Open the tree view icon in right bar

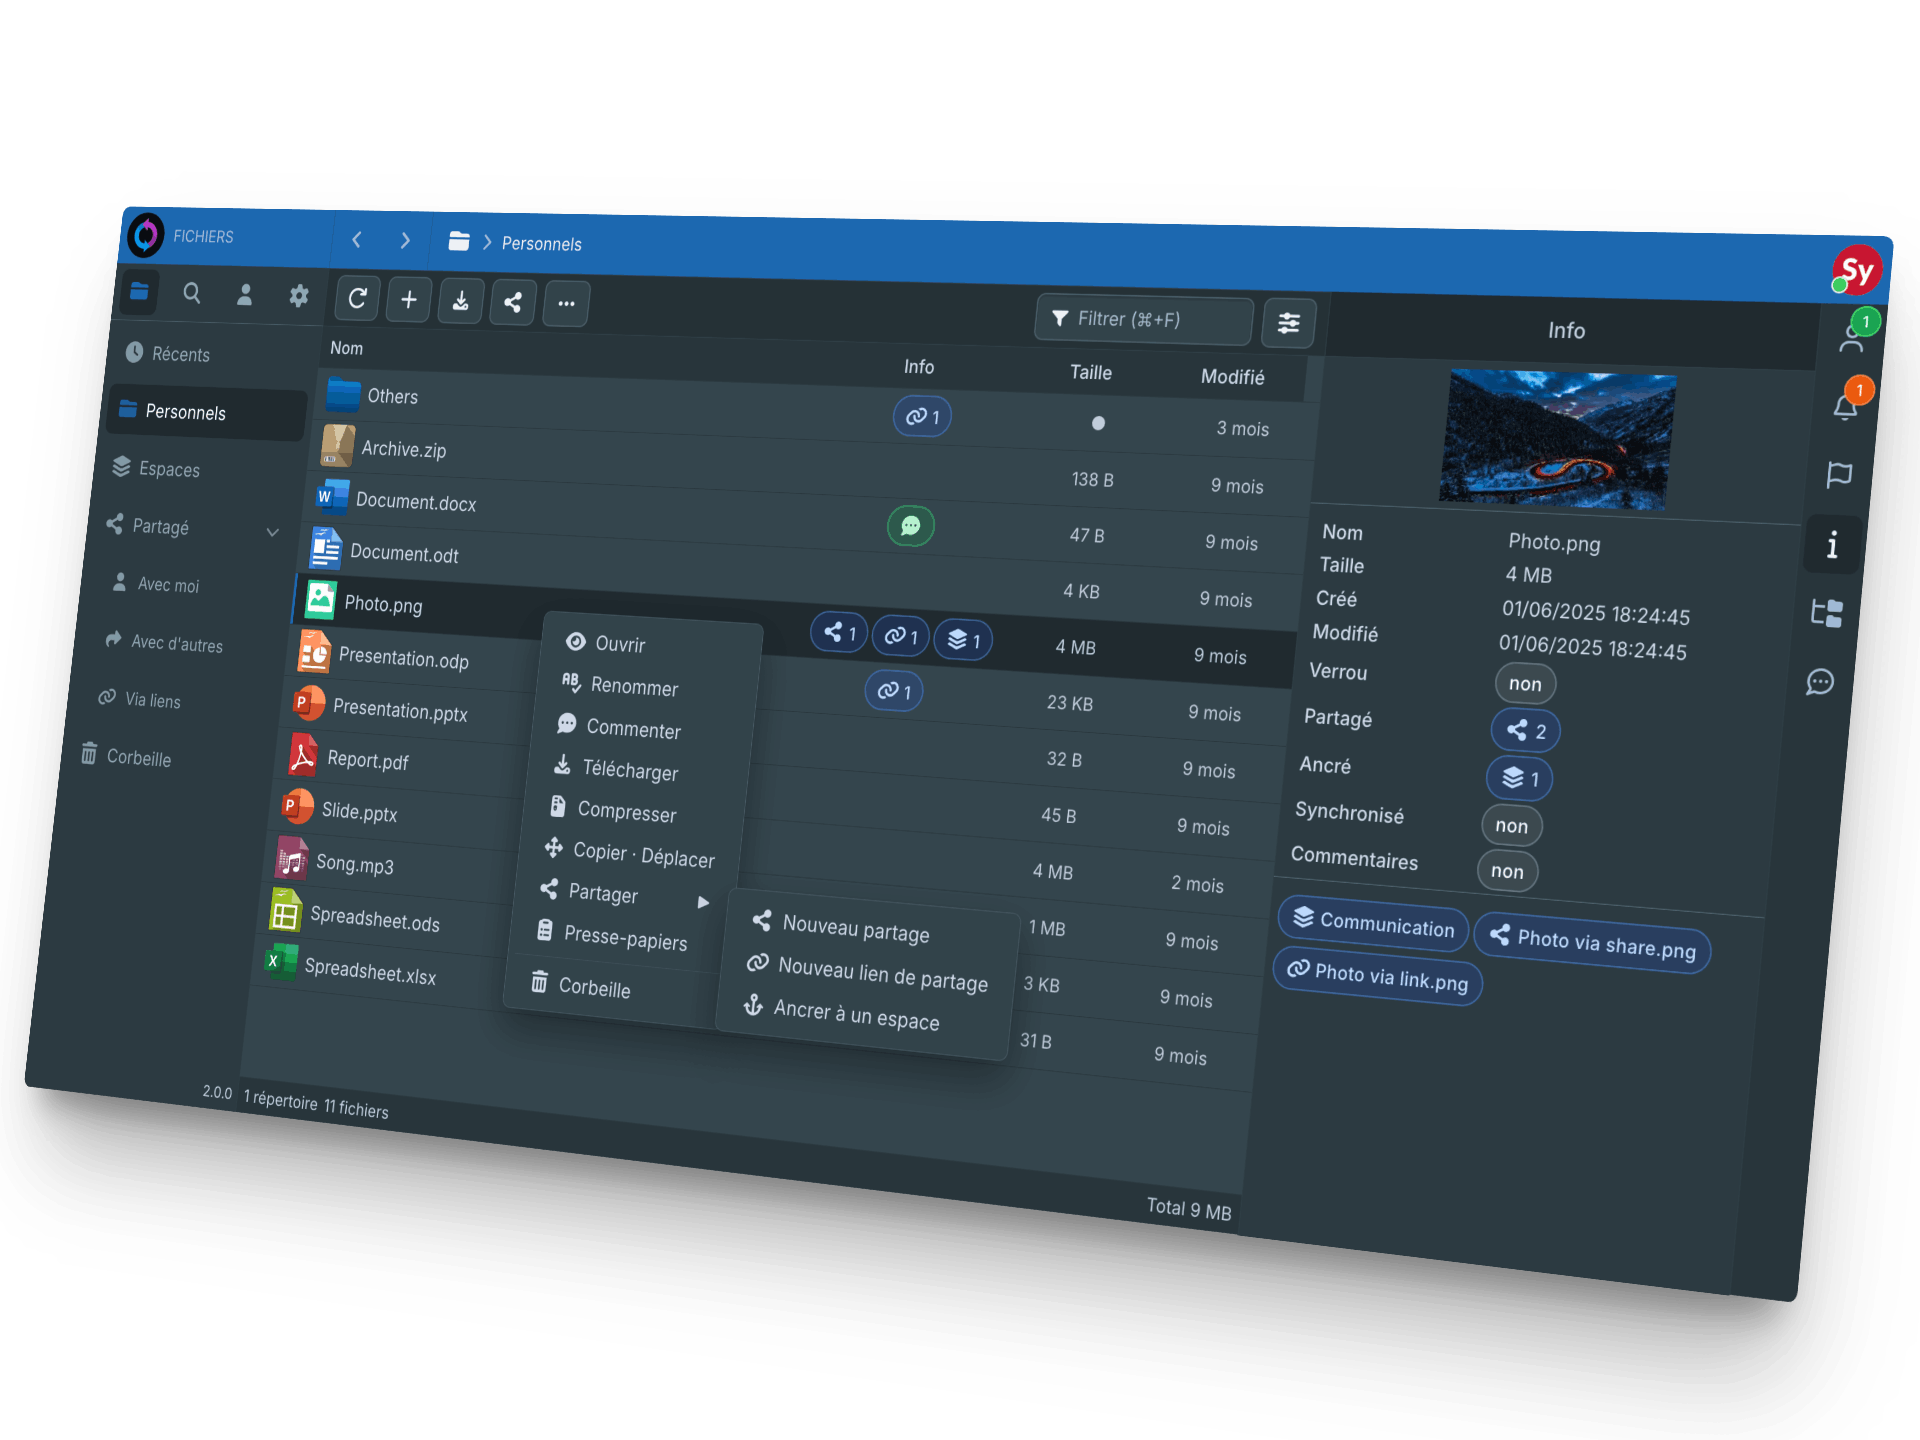pos(1827,613)
